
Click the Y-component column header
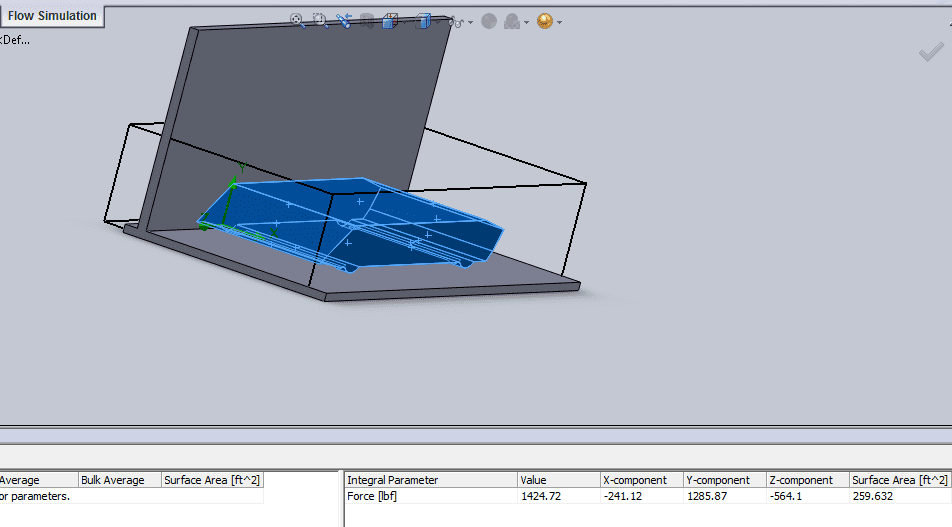(726, 480)
